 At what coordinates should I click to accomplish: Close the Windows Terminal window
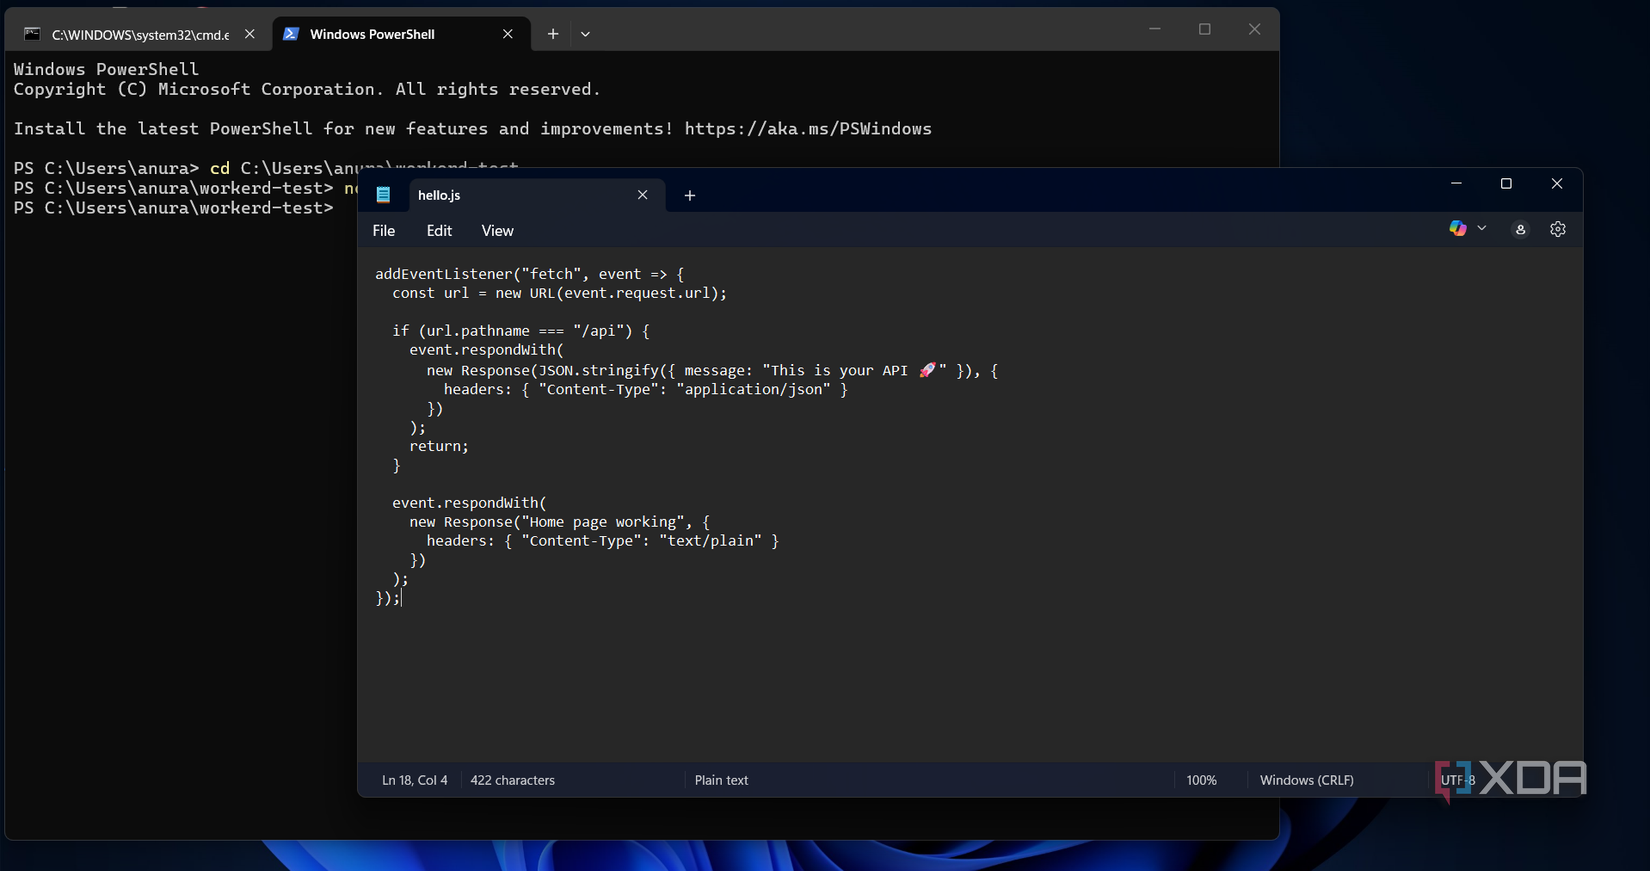[x=1254, y=30]
